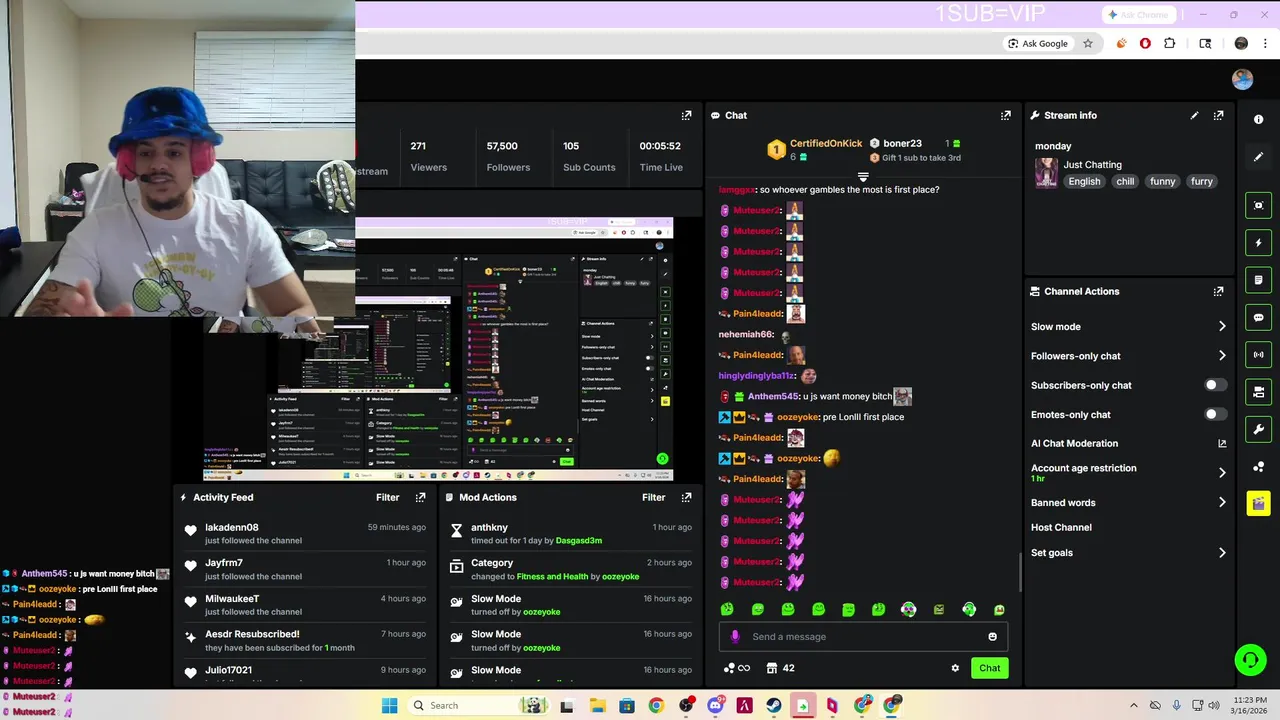Focus the Send a message field
This screenshot has width=1280, height=720.
pos(863,637)
